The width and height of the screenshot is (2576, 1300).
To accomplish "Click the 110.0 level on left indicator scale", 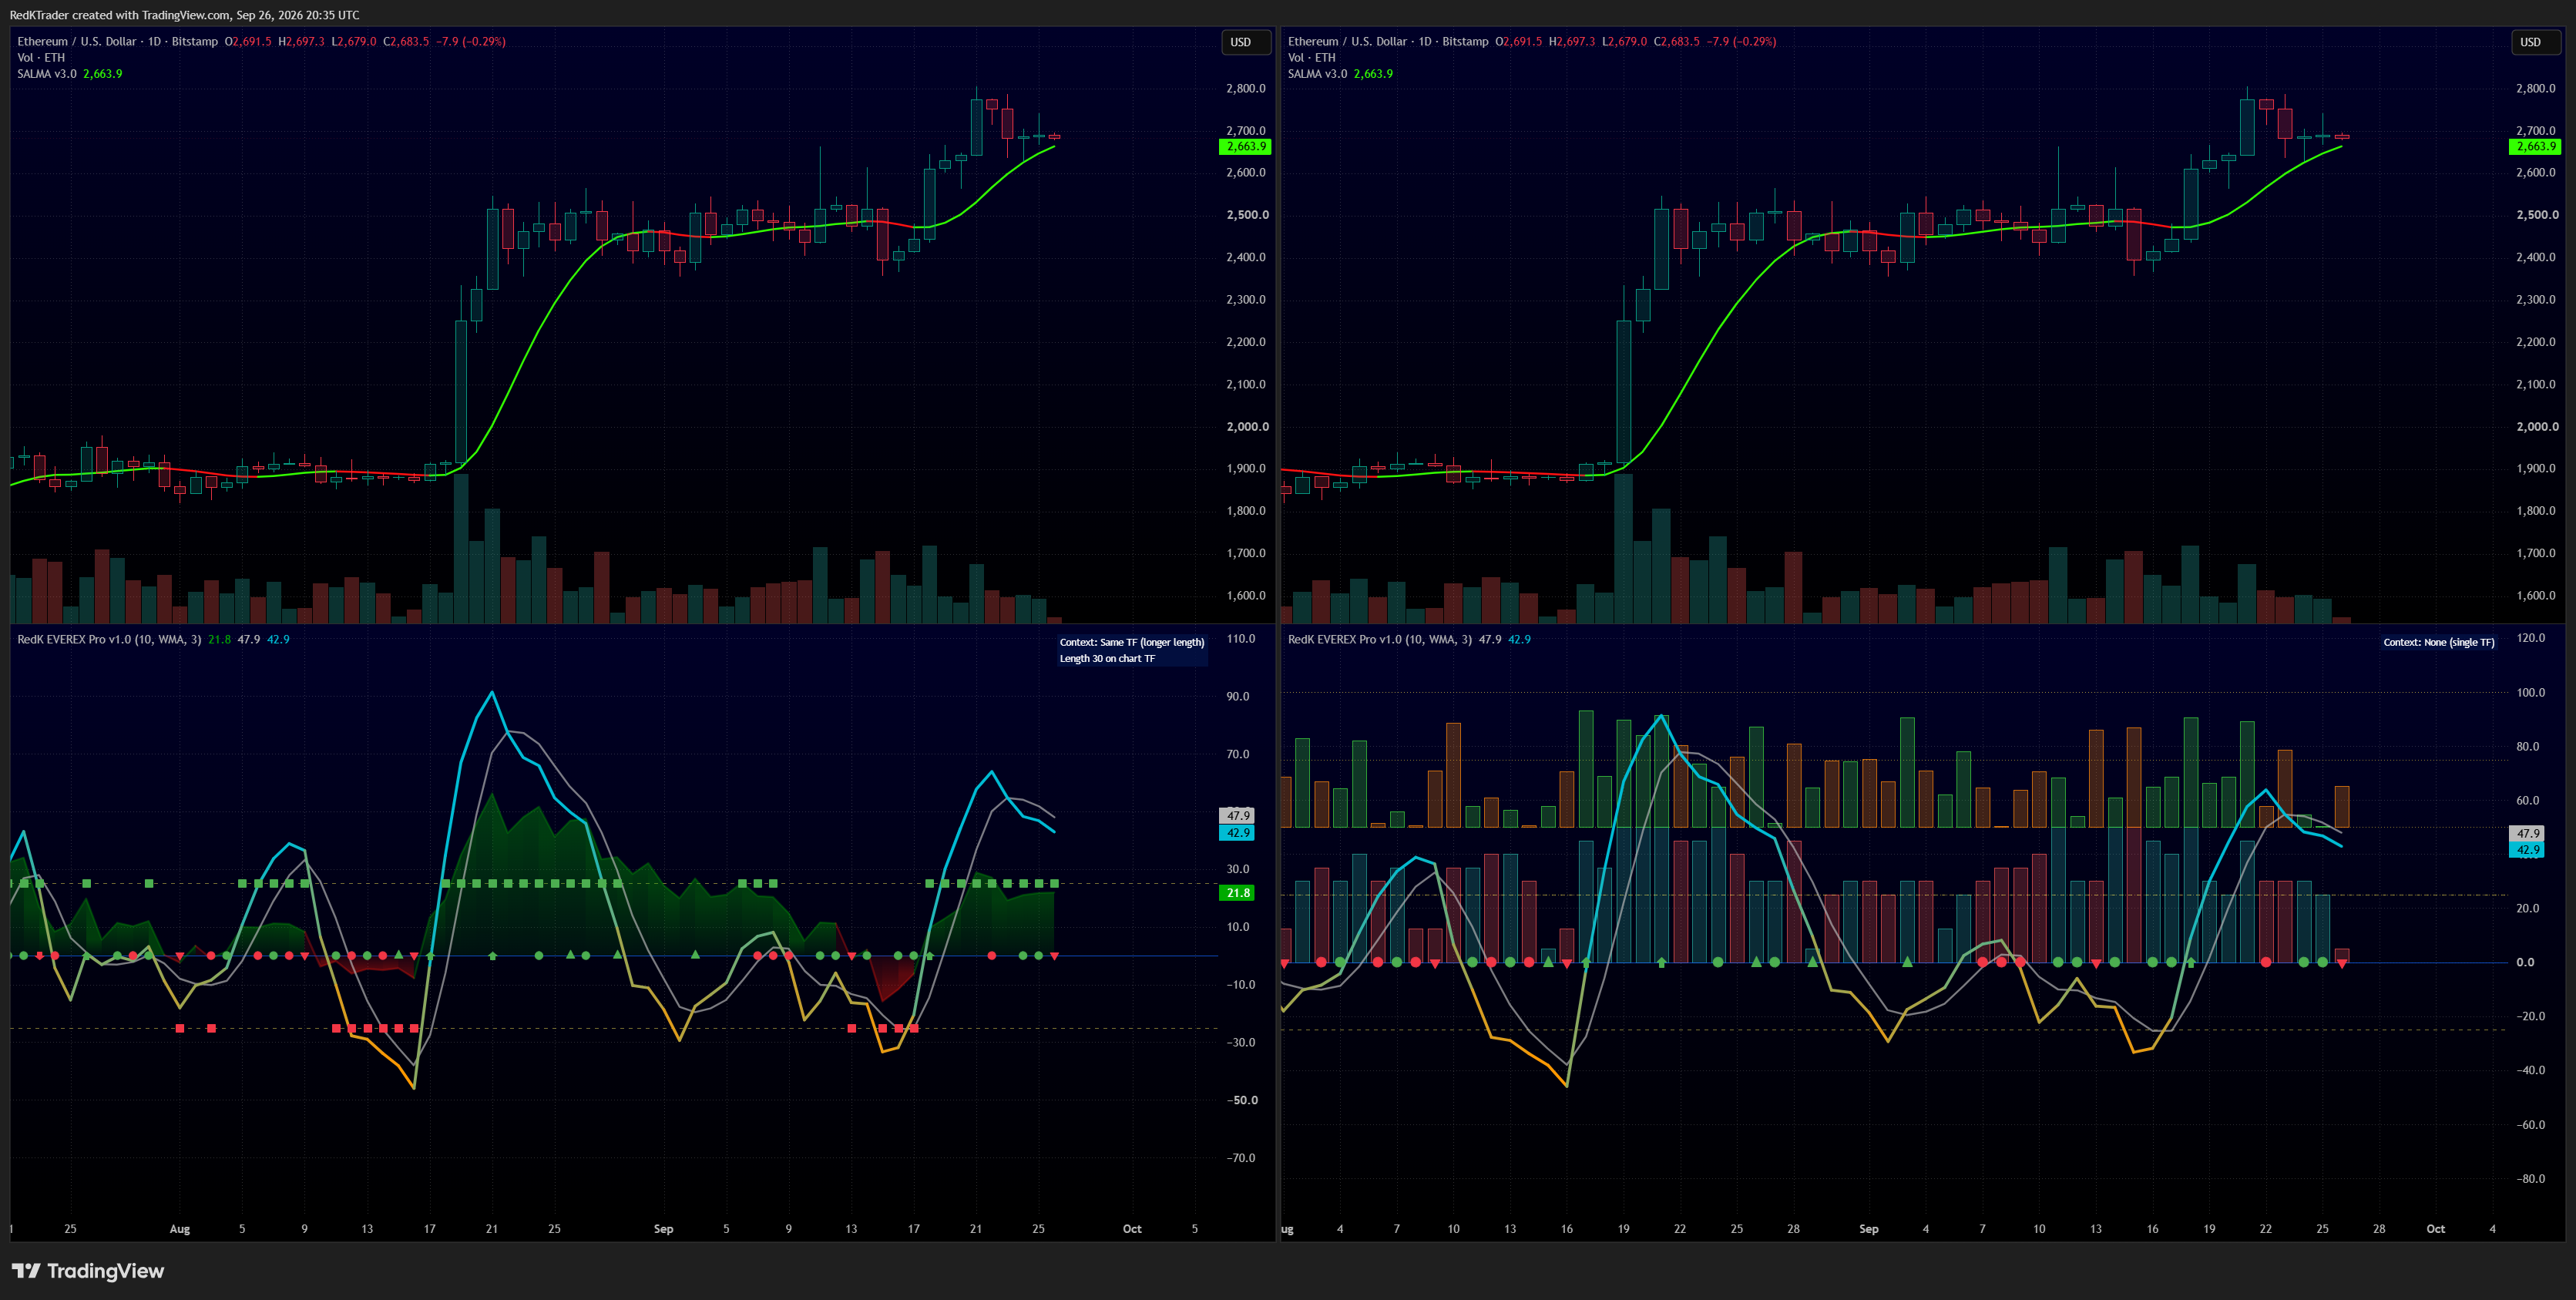I will pyautogui.click(x=1241, y=638).
